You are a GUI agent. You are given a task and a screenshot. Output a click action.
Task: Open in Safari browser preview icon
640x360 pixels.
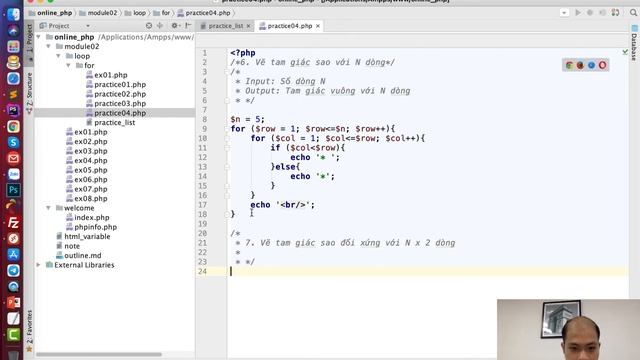(x=591, y=65)
